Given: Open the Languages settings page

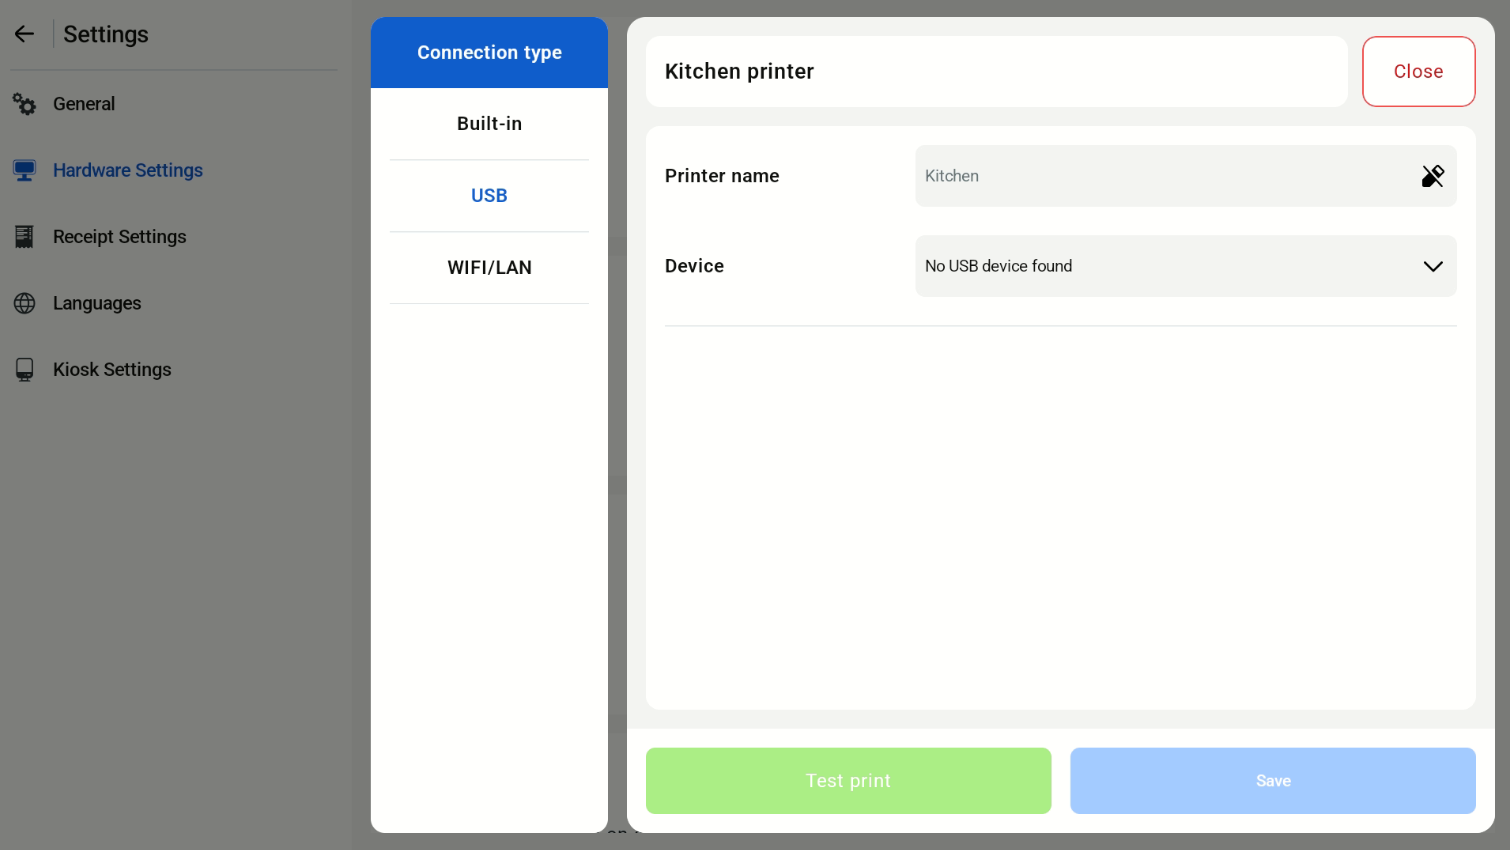Looking at the screenshot, I should (x=97, y=303).
